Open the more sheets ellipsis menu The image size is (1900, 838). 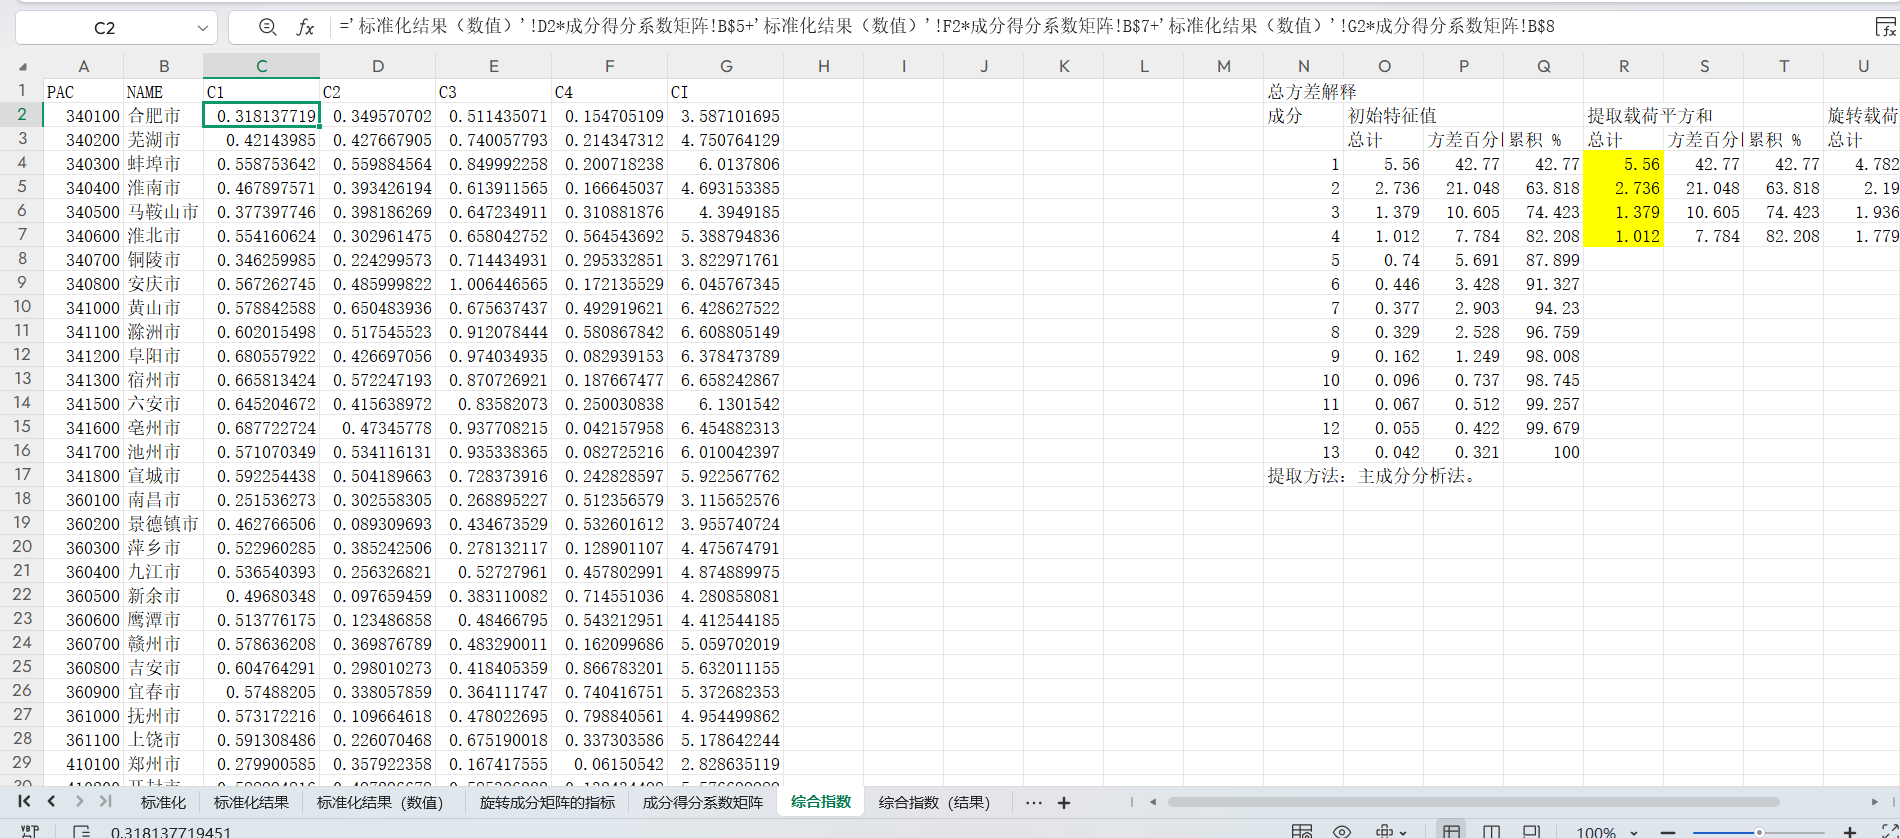click(1034, 802)
